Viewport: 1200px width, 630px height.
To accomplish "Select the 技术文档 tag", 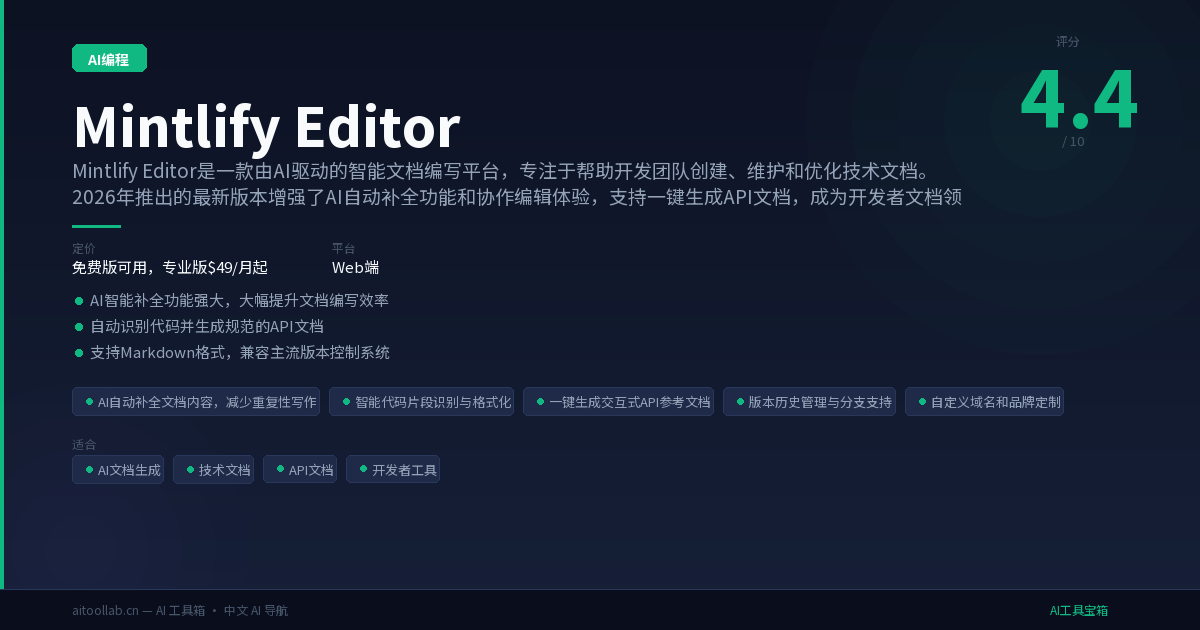I will click(213, 469).
